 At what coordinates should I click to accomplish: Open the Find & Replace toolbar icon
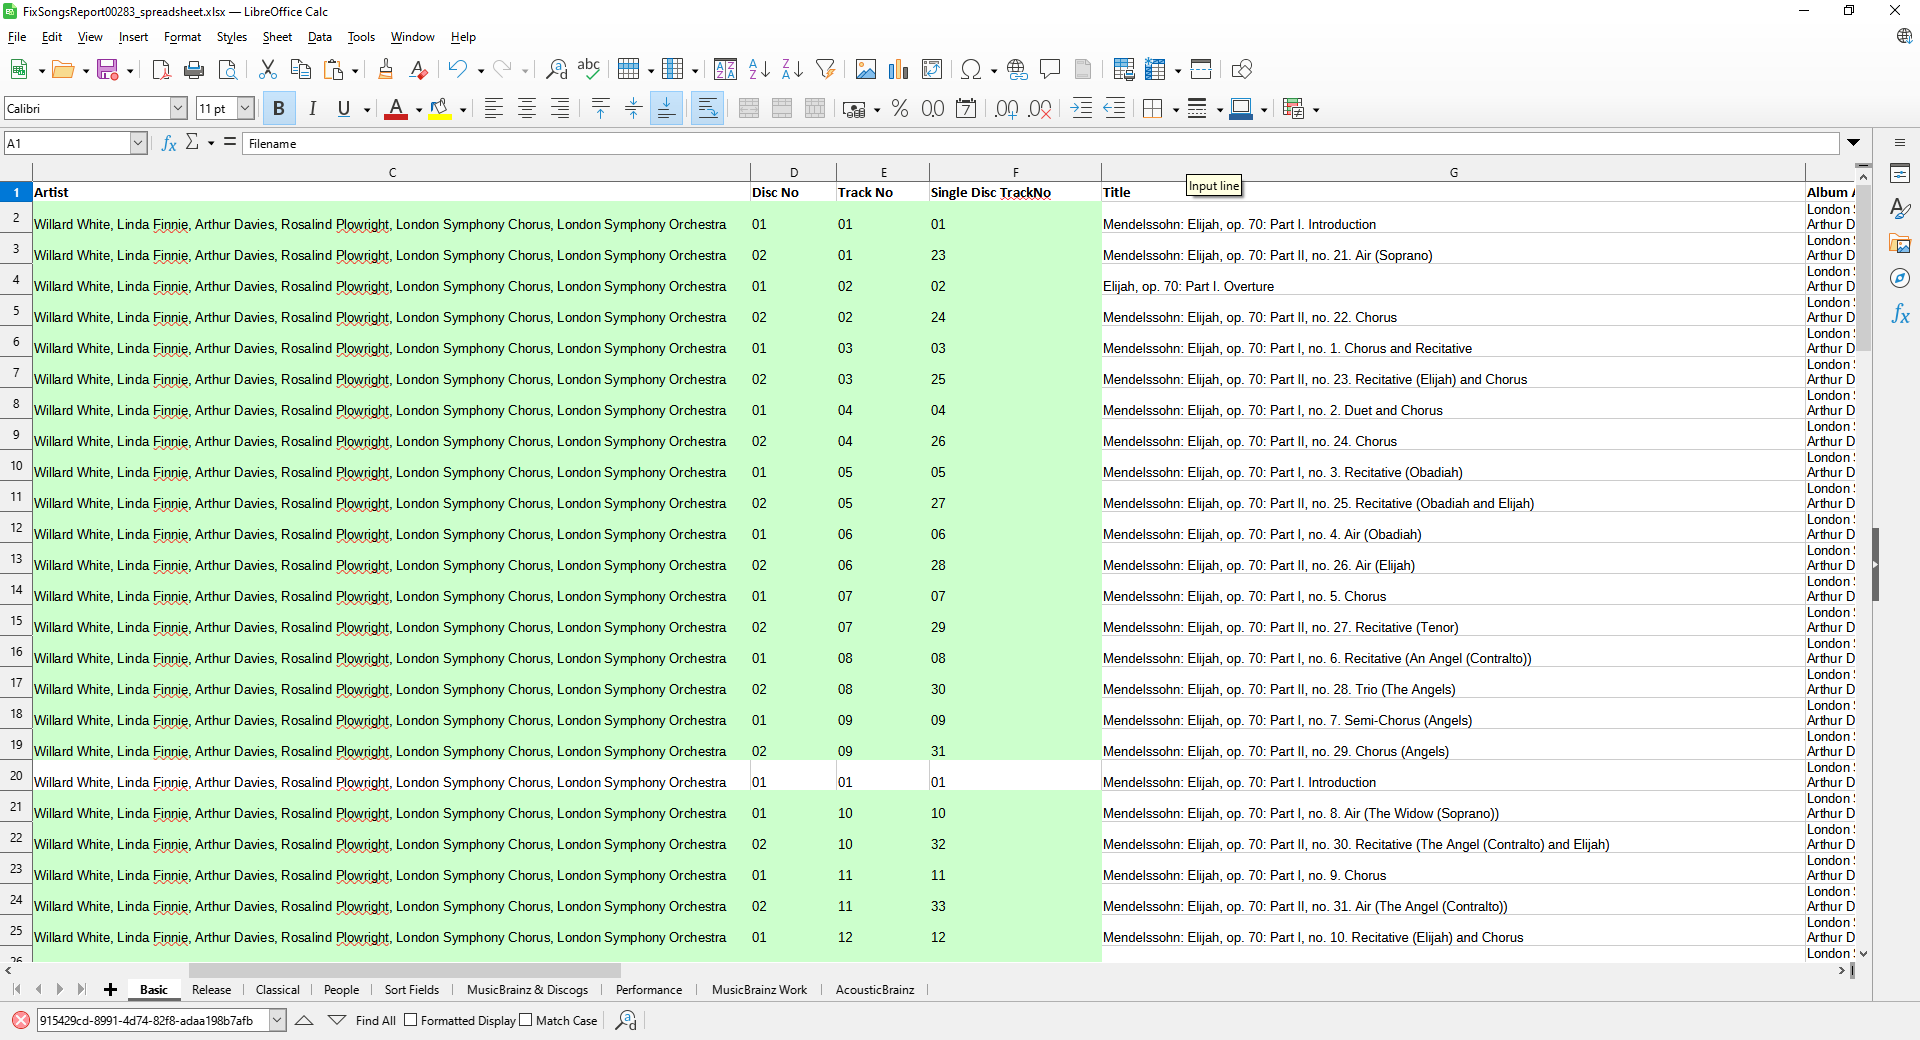click(556, 69)
